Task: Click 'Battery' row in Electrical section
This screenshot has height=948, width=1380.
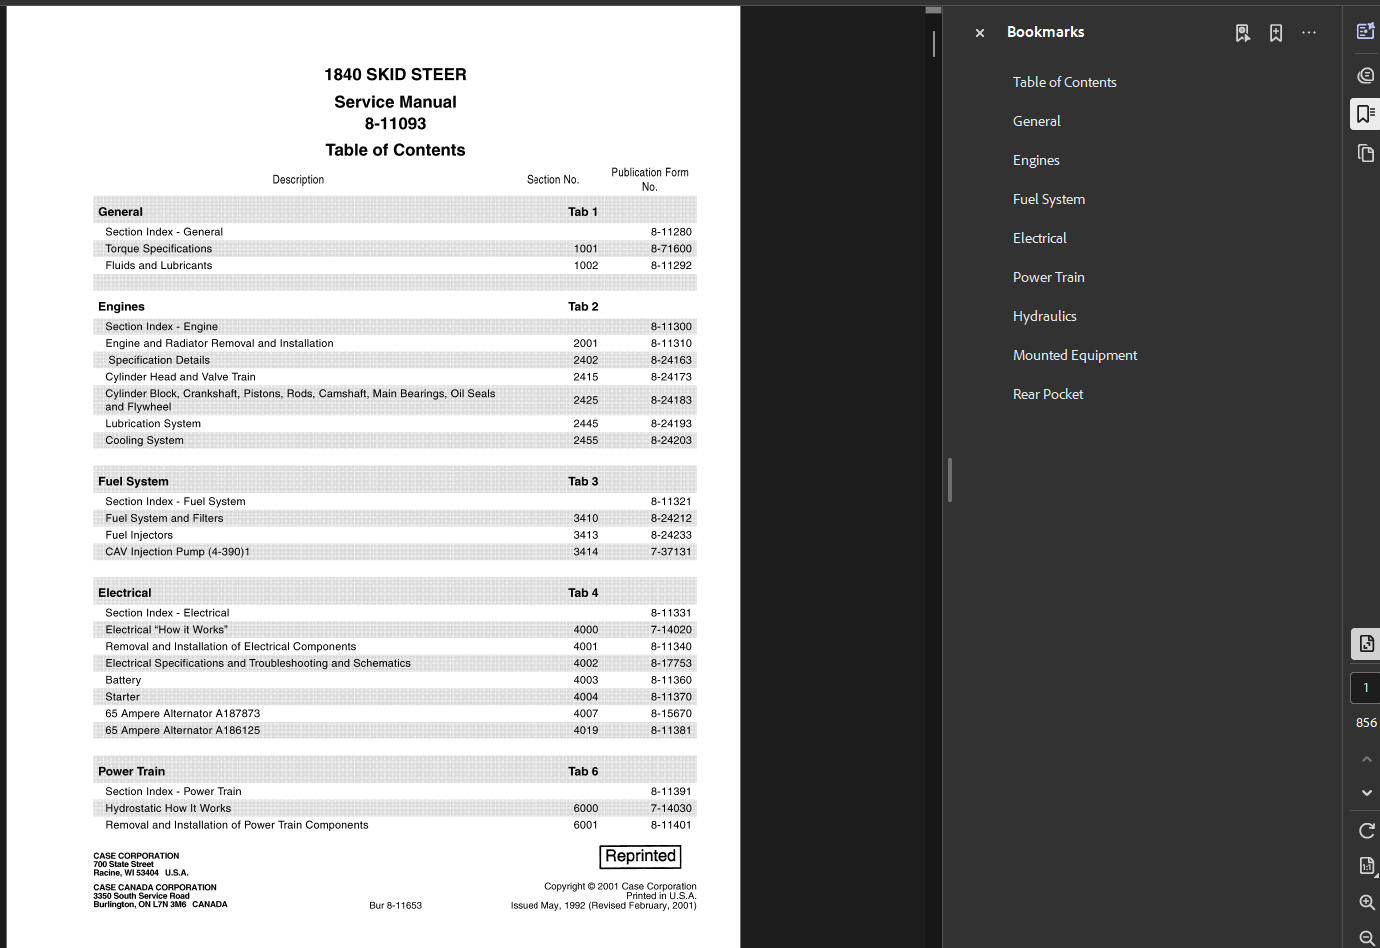Action: click(x=395, y=680)
